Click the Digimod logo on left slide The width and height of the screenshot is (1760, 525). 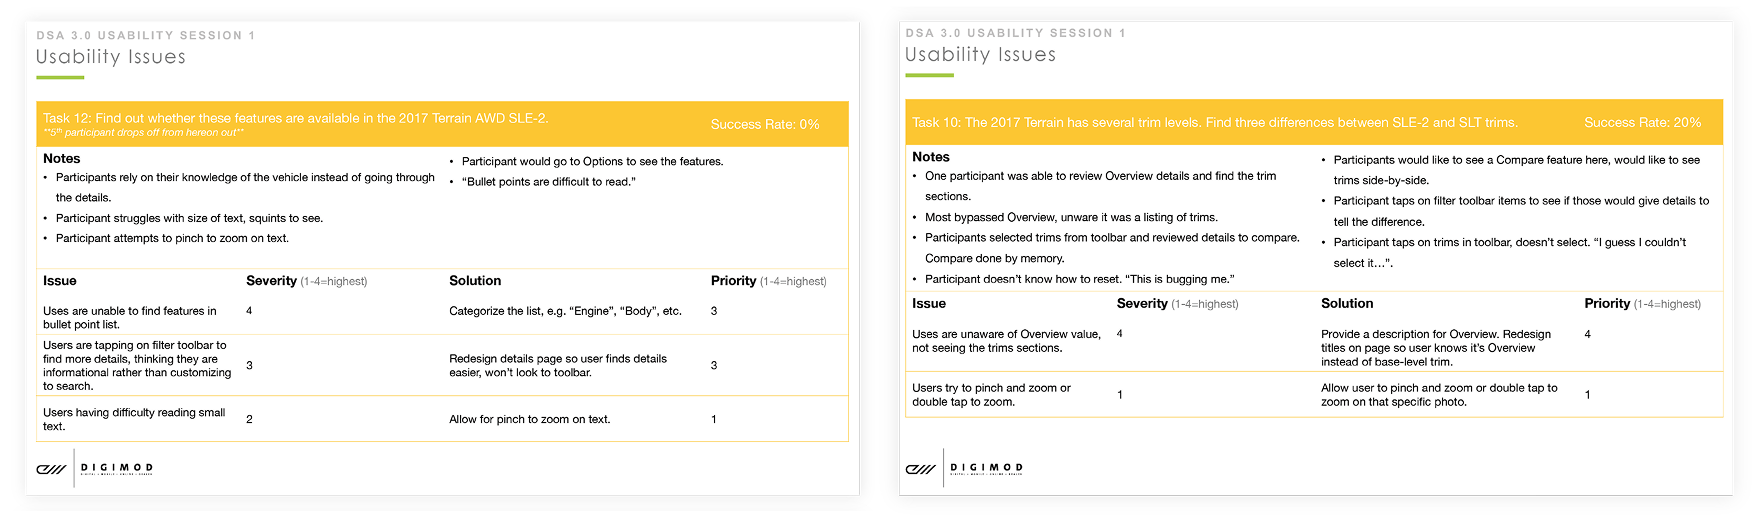tap(51, 469)
